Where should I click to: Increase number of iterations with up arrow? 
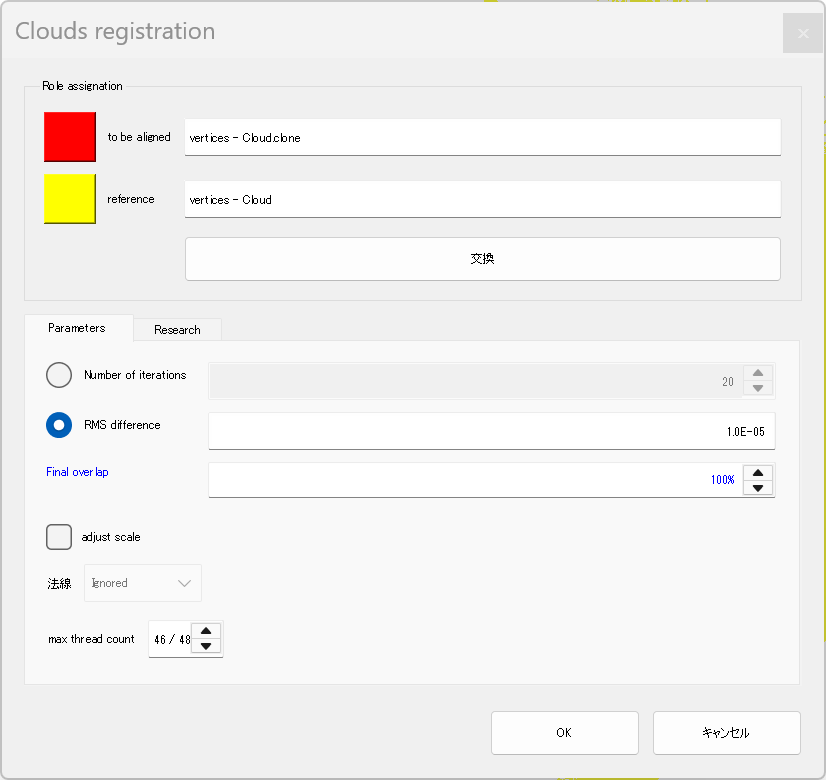point(758,373)
